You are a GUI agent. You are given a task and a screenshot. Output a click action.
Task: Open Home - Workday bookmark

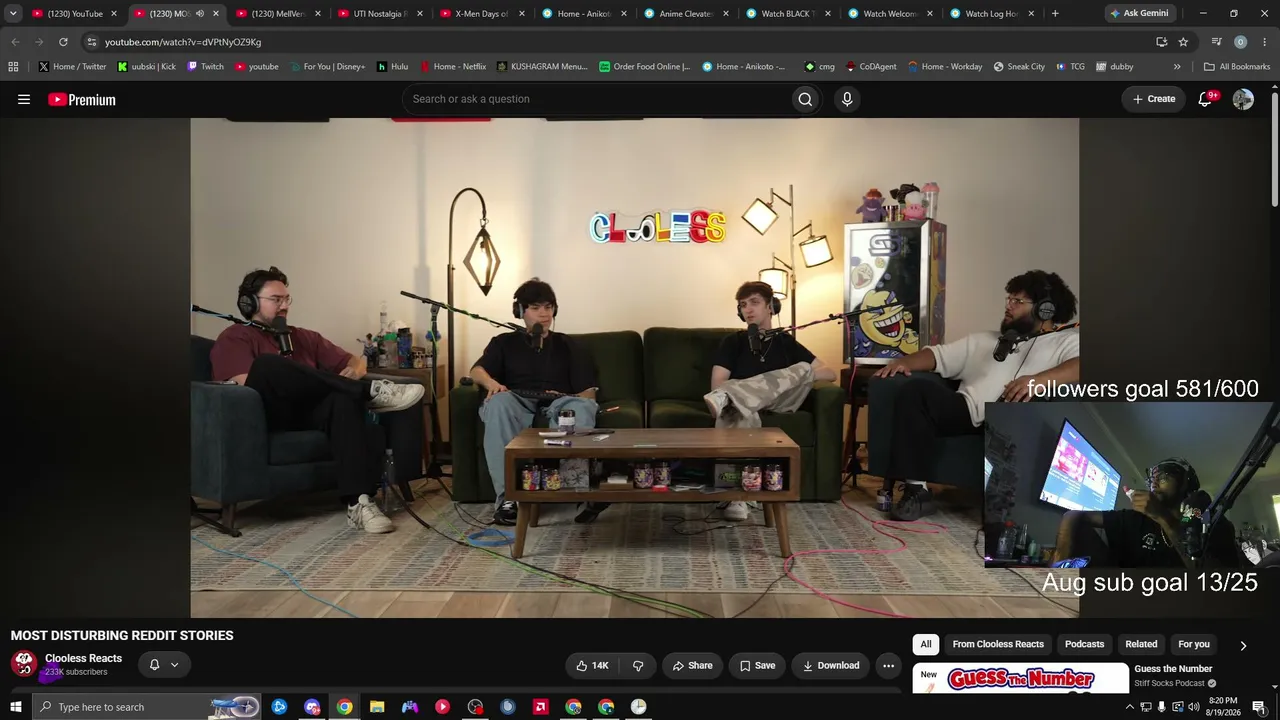coord(945,67)
